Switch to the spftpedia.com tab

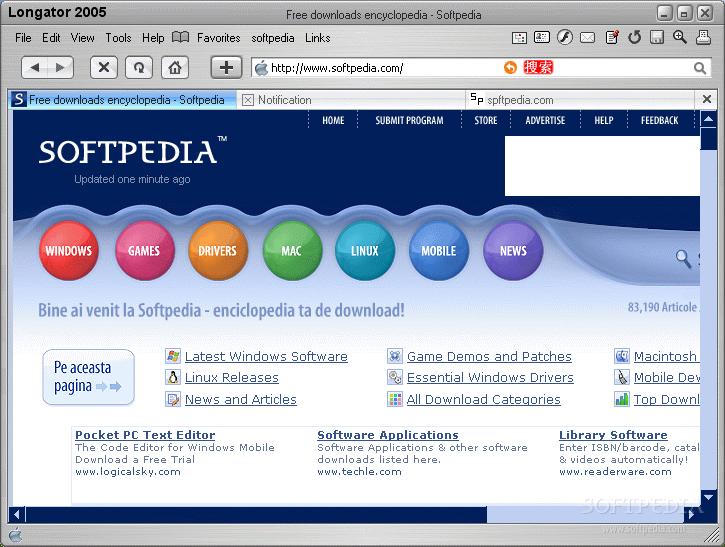tap(580, 99)
